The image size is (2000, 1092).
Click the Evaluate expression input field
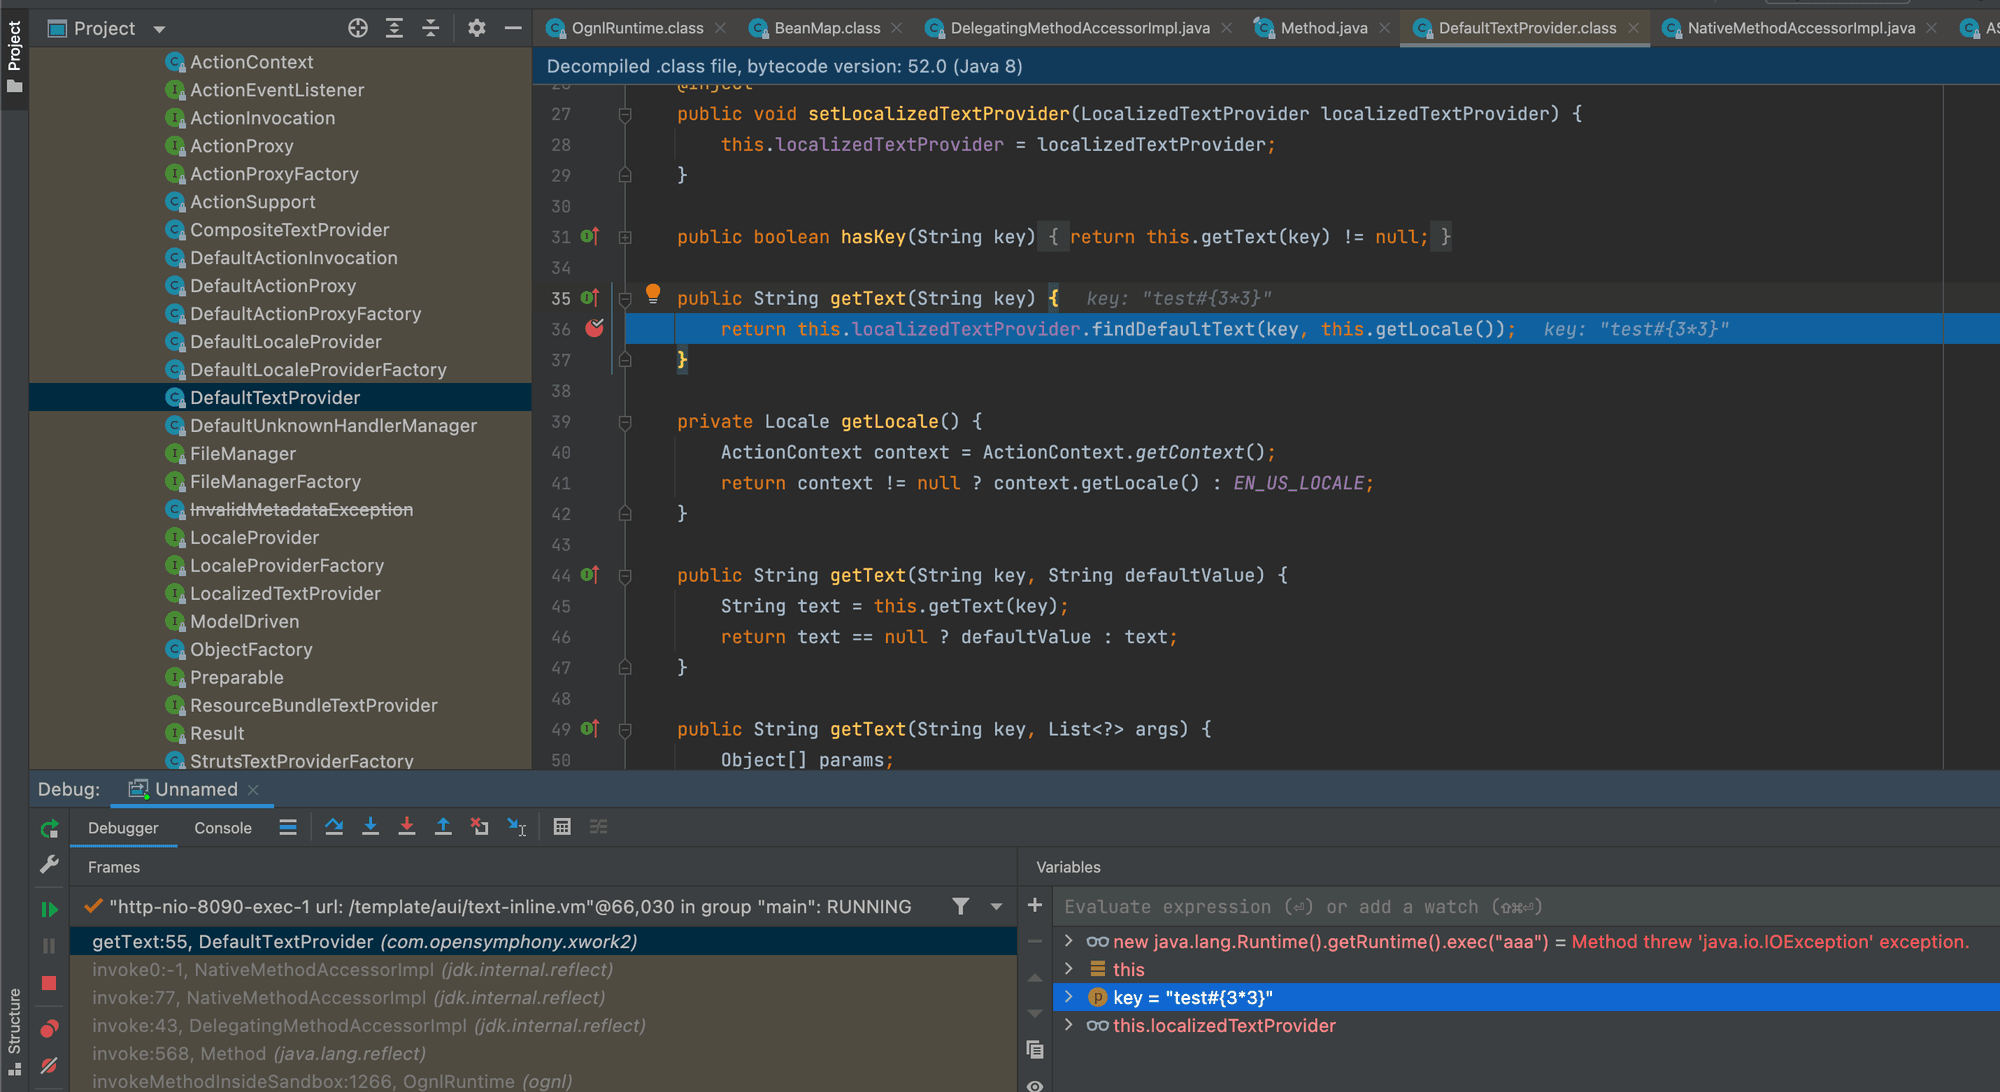1300,906
